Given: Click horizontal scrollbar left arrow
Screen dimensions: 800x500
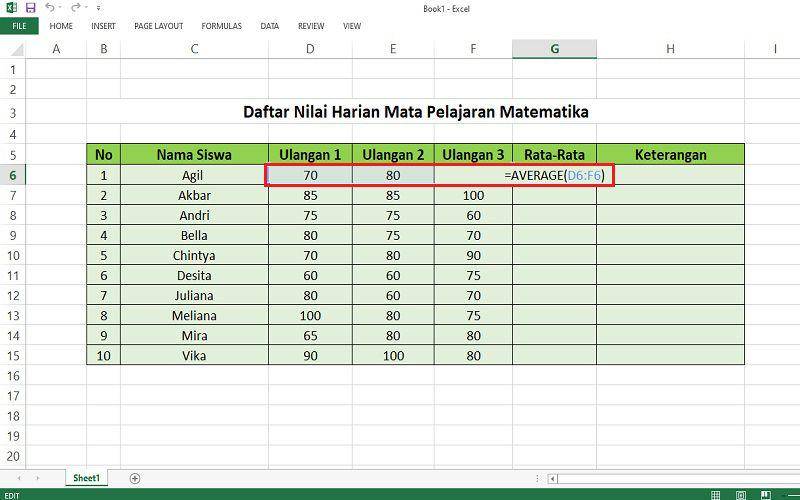Looking at the screenshot, I should [553, 479].
